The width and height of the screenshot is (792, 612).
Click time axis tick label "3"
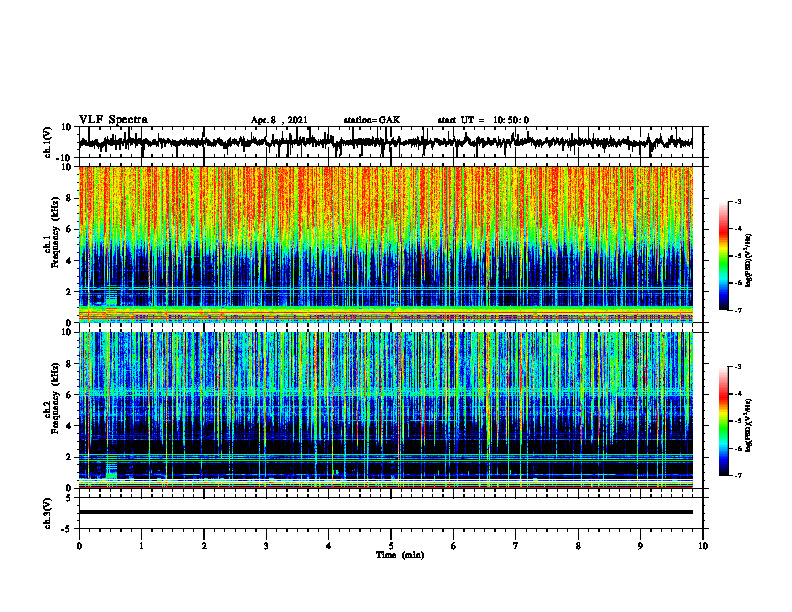point(266,546)
